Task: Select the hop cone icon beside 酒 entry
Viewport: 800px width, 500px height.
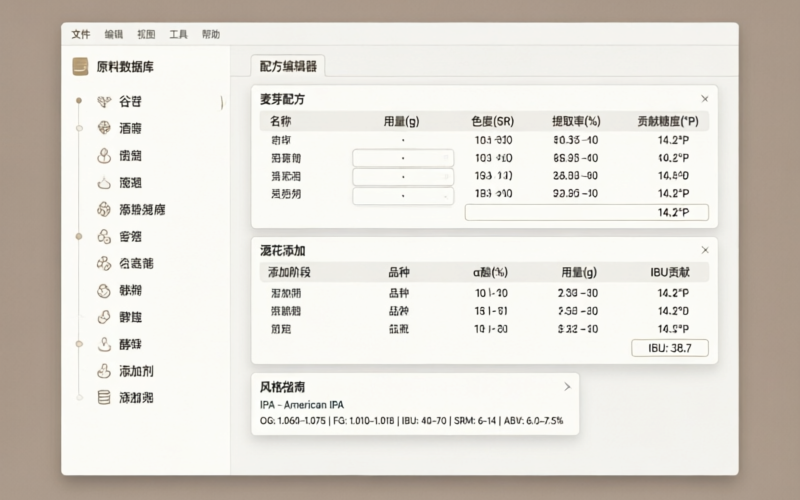Action: pos(104,128)
